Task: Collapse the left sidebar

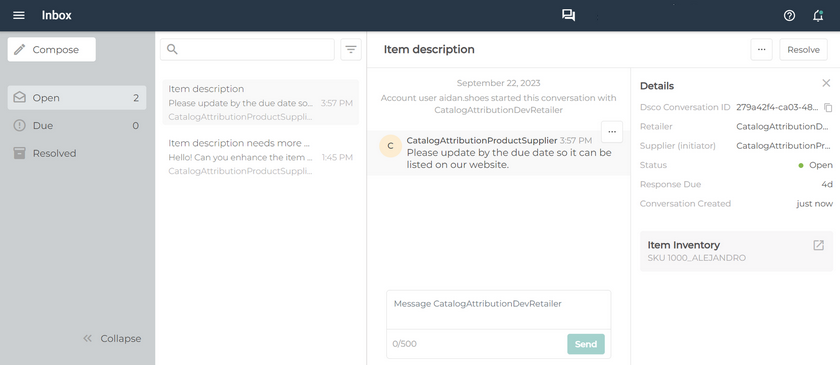Action: [x=112, y=339]
